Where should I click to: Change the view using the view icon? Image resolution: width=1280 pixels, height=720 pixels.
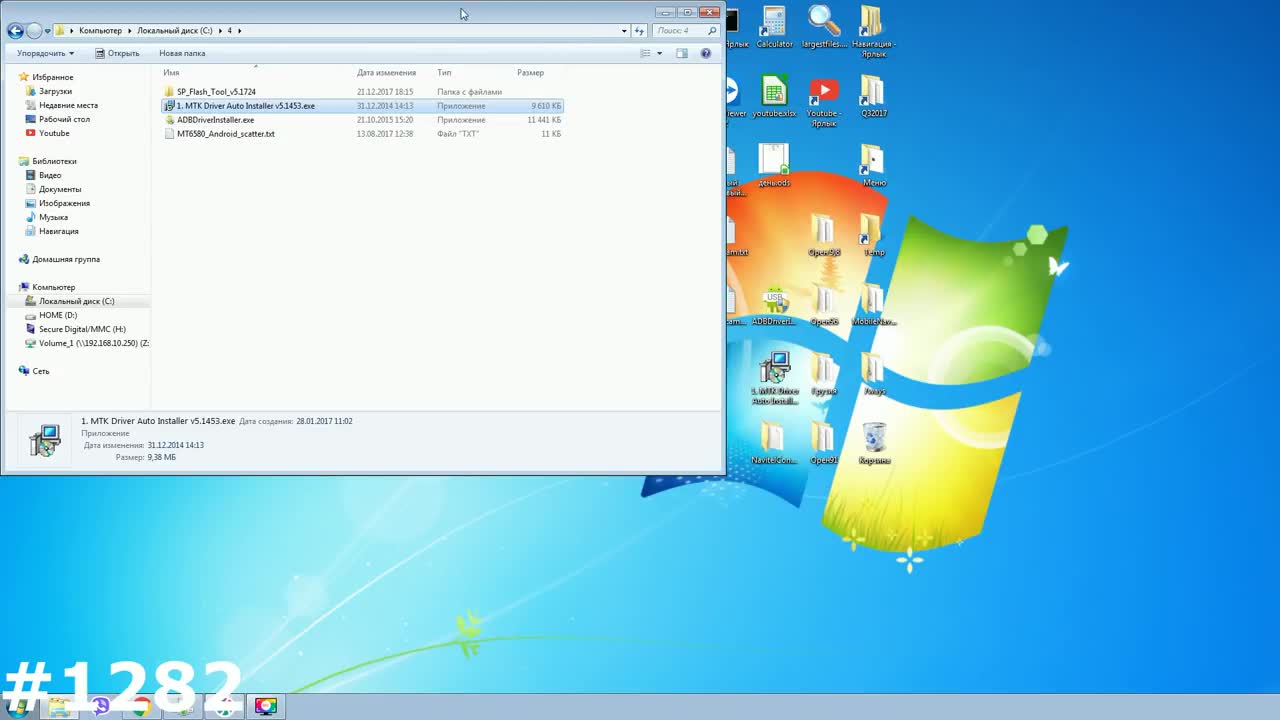pyautogui.click(x=646, y=53)
